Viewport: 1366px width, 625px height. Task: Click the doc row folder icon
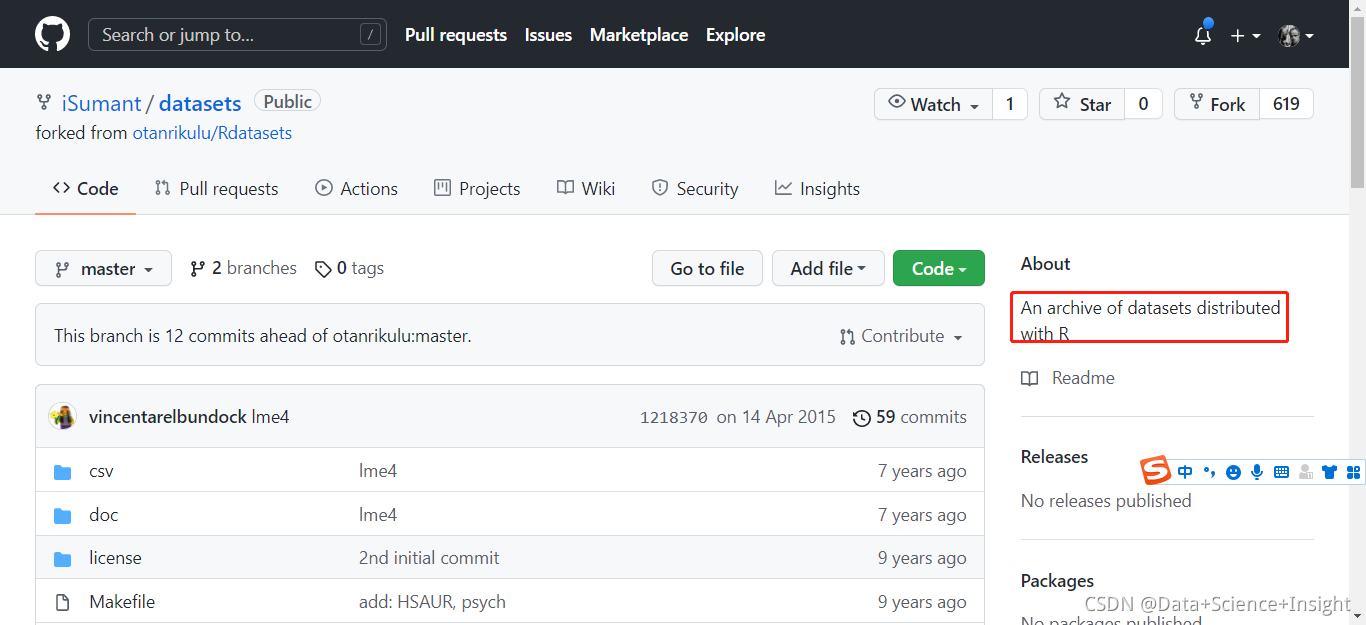pyautogui.click(x=62, y=516)
